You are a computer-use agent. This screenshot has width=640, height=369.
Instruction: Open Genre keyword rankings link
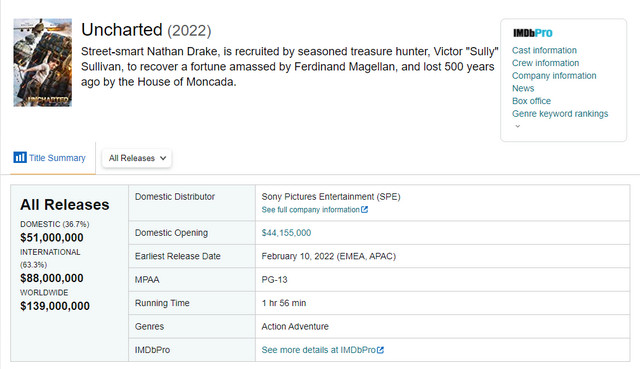560,113
